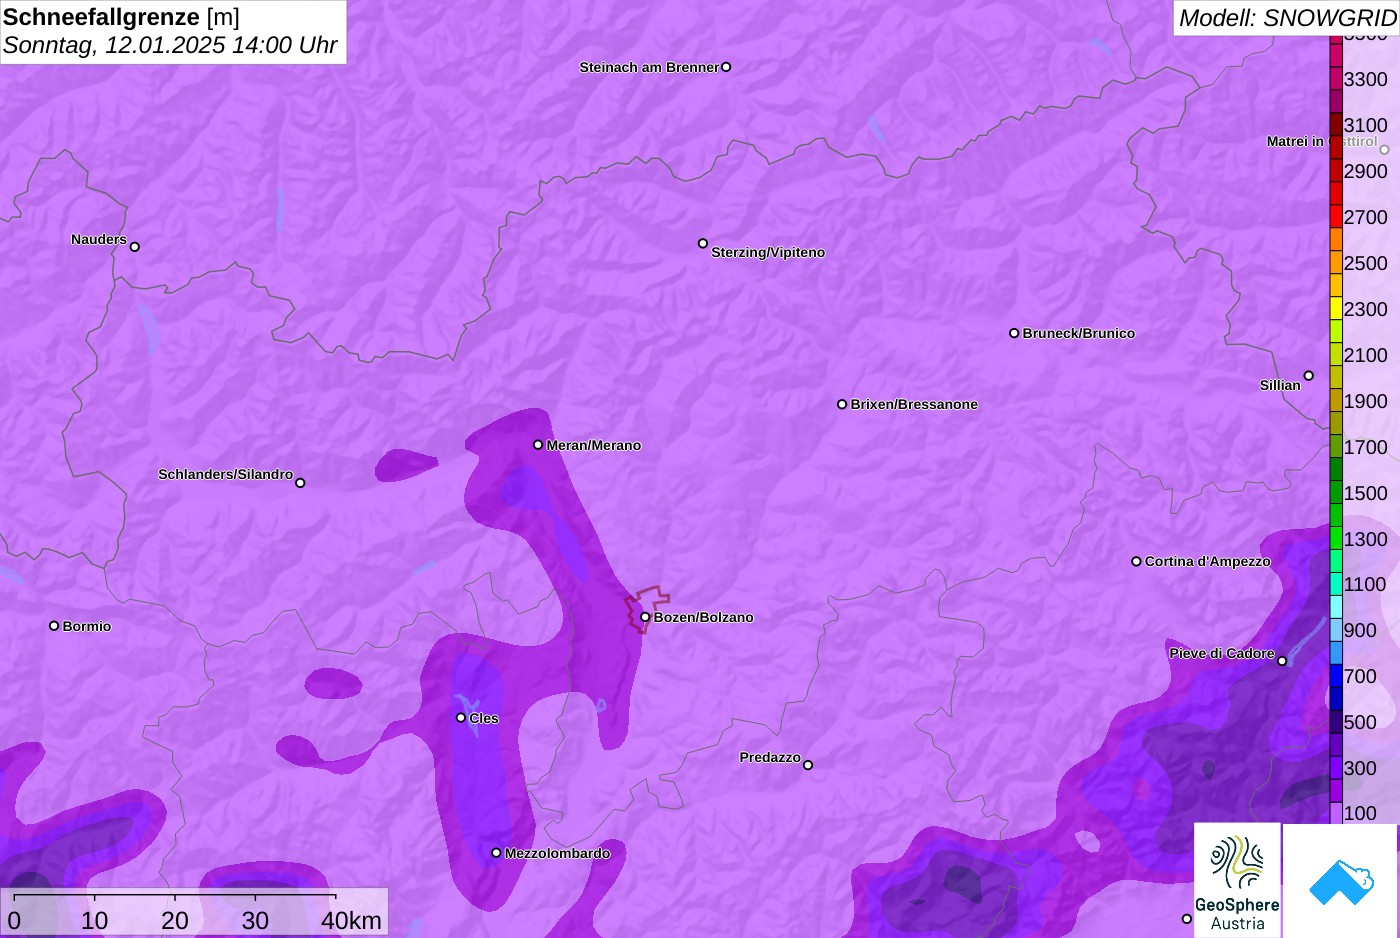Click the blue 700 legend color swatch
This screenshot has width=1400, height=938.
(1336, 676)
